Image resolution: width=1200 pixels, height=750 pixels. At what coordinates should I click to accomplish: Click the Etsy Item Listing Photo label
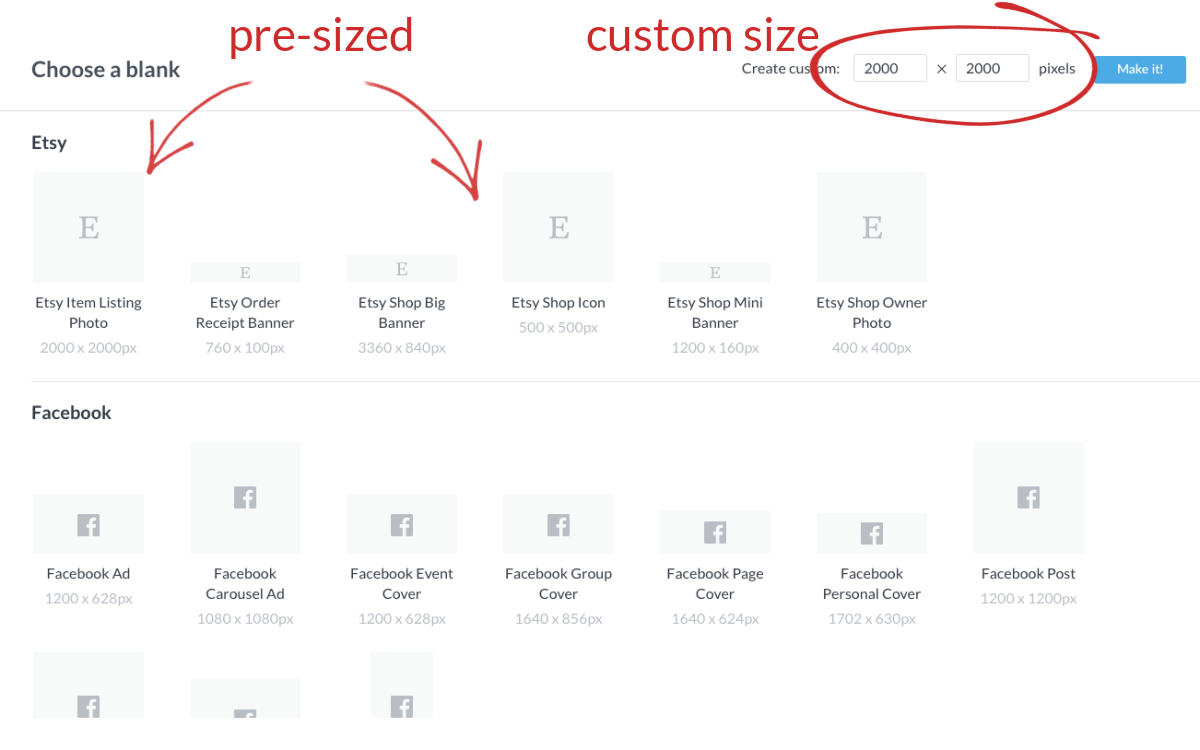pos(88,313)
